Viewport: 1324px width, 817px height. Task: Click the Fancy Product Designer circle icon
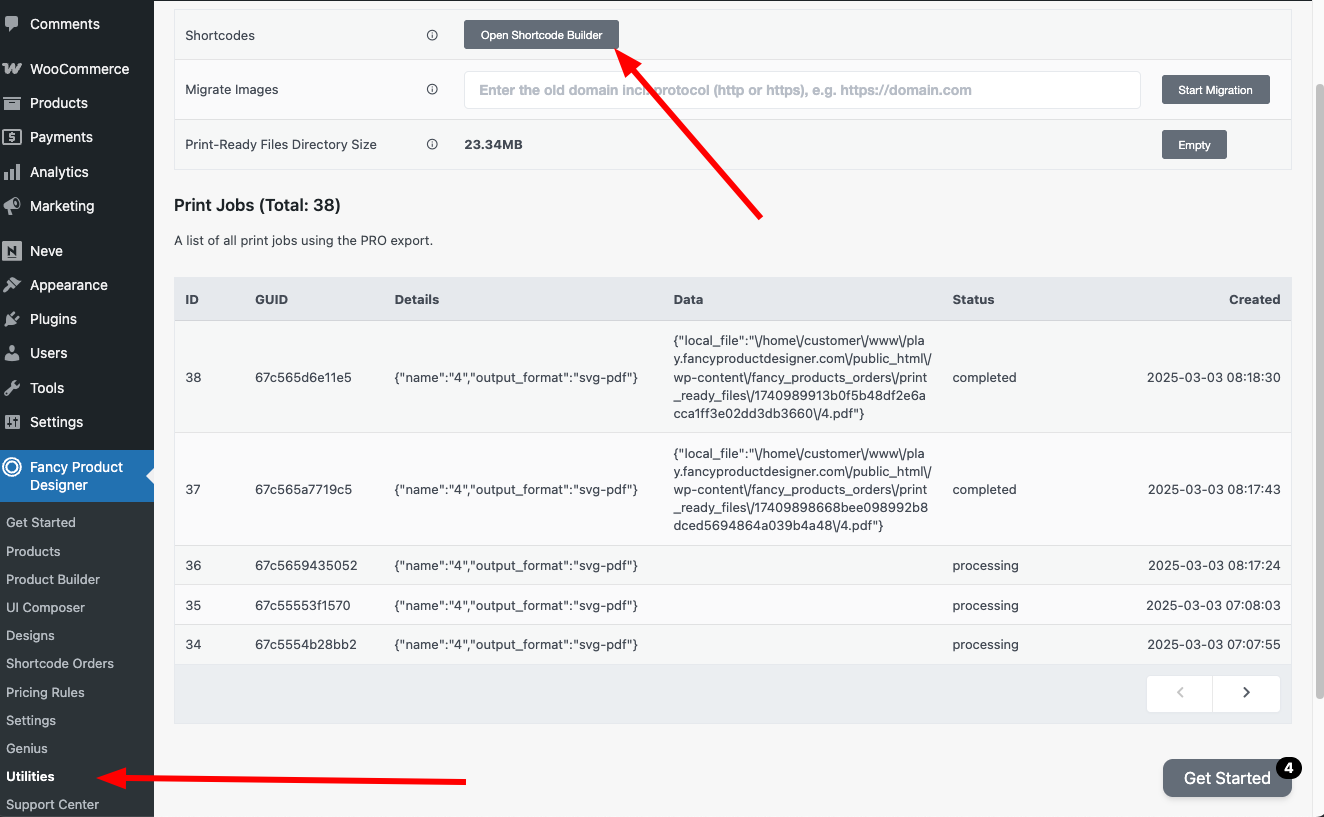pyautogui.click(x=12, y=467)
